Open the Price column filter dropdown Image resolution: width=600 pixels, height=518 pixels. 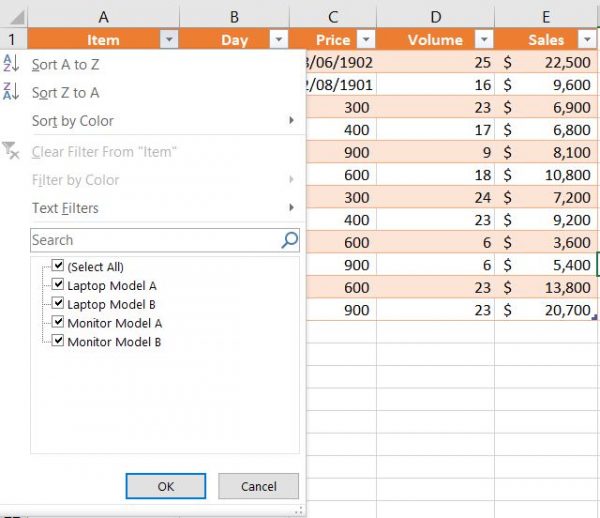(x=366, y=39)
